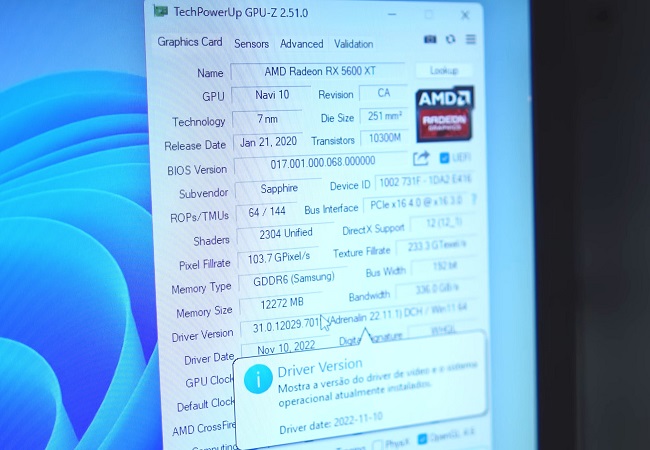Click the BIOS Version field 017.001.000.068.000000
The height and width of the screenshot is (450, 650).
tap(321, 163)
